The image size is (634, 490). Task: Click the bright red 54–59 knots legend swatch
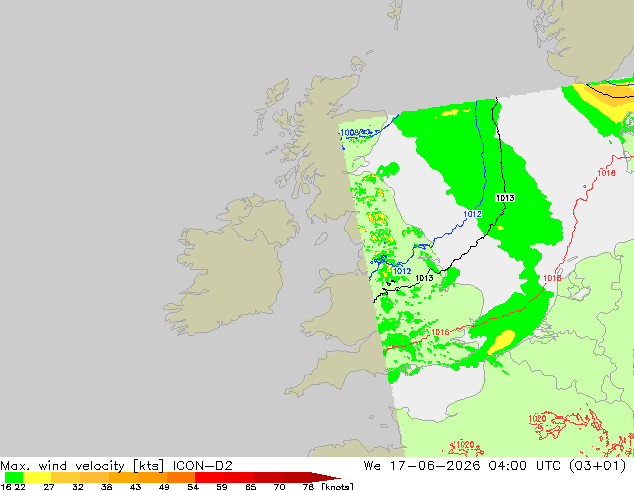coord(209,477)
